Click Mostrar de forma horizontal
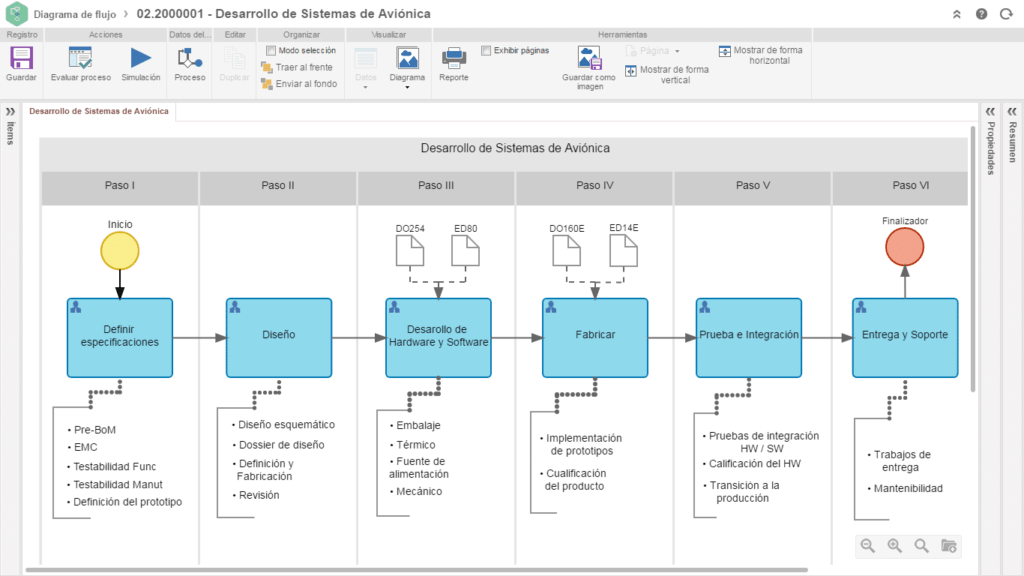This screenshot has height=576, width=1024. coord(760,55)
